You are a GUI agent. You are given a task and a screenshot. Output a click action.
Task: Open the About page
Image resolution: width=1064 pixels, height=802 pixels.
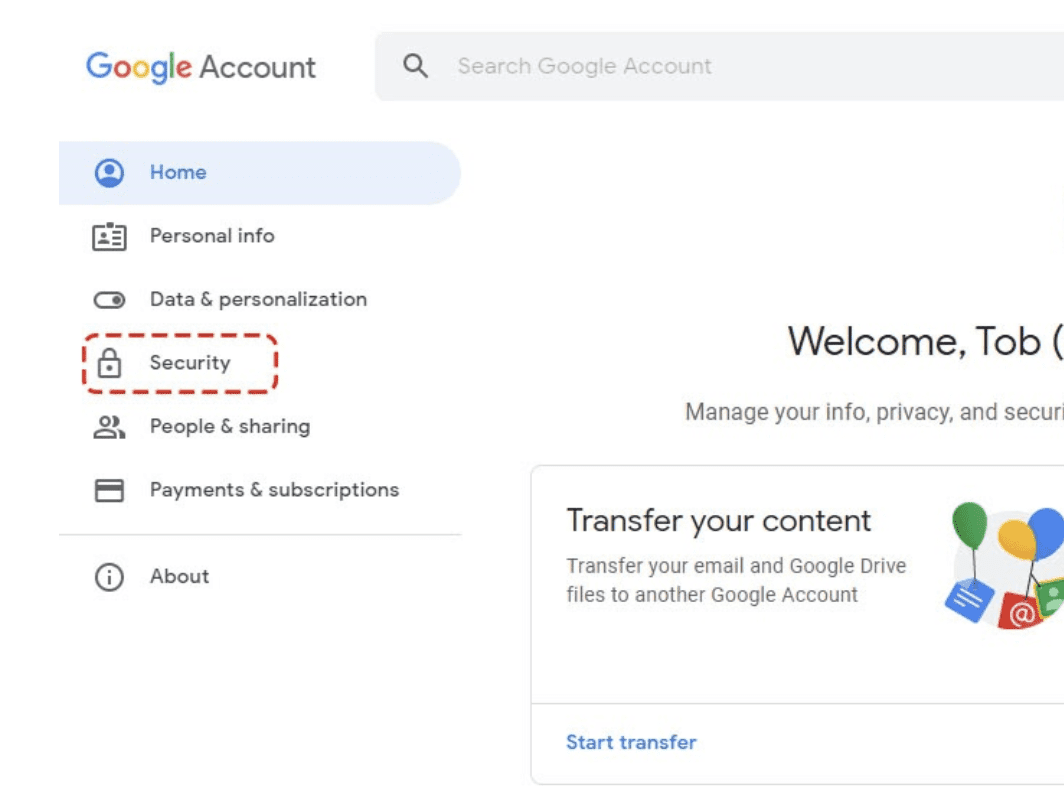pyautogui.click(x=180, y=577)
